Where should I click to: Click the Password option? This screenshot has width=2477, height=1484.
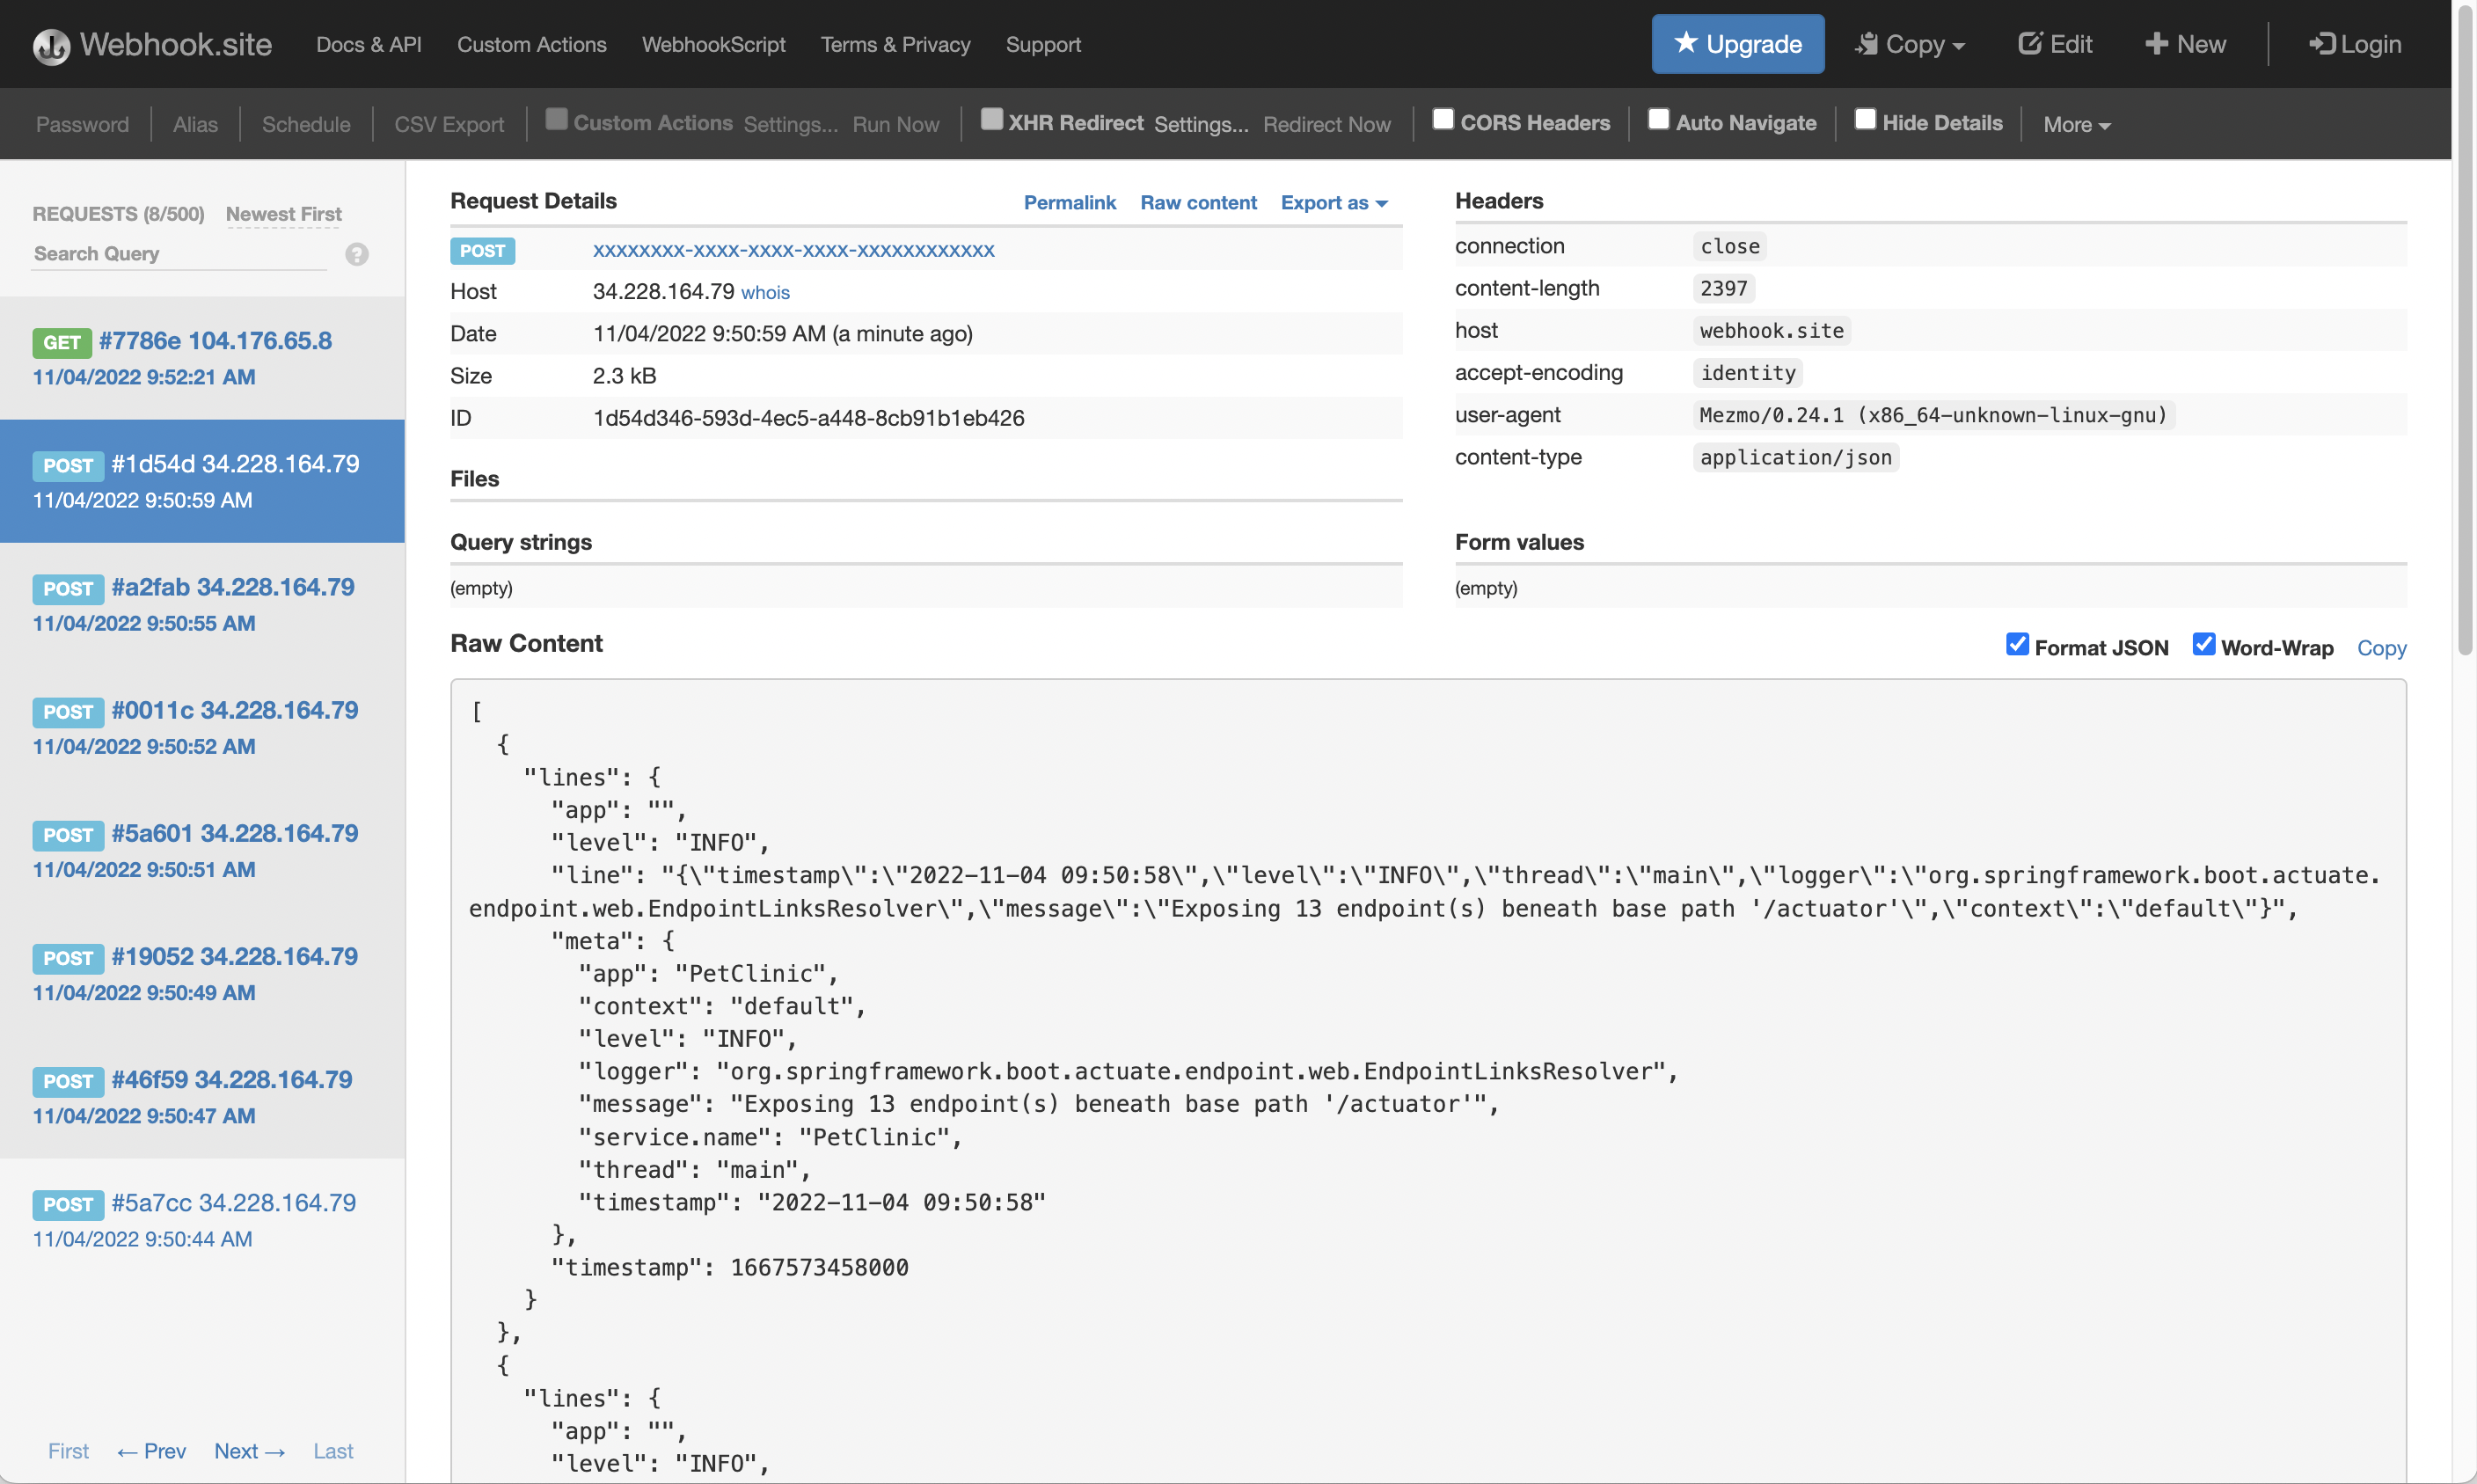click(x=82, y=124)
